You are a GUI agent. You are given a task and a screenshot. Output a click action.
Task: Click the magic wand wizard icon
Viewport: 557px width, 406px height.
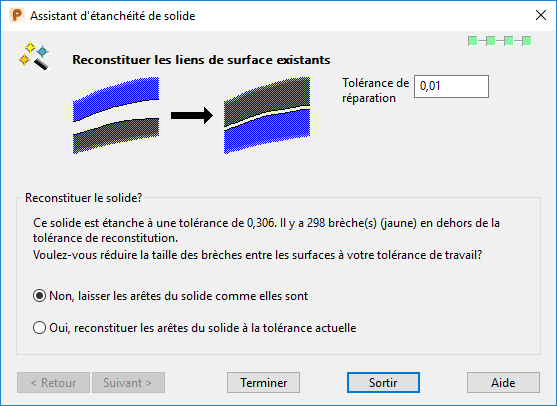[33, 56]
